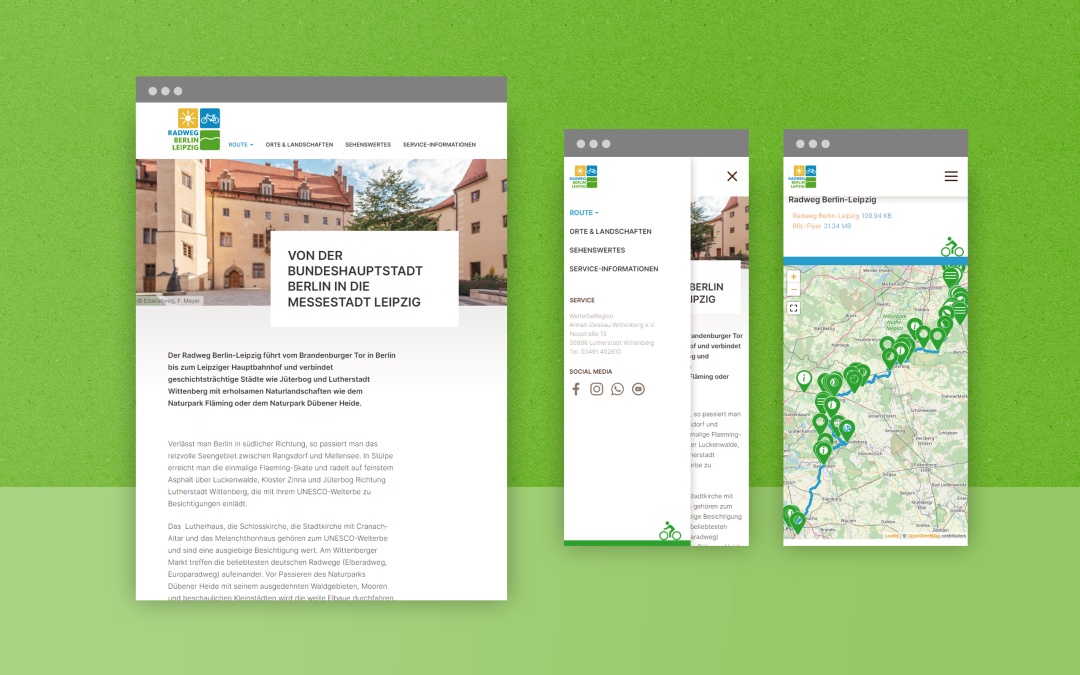Screen dimensions: 1080x675
Task: Click 'Radweg Berlin-Leipzig' heading in map window
Action: point(832,200)
